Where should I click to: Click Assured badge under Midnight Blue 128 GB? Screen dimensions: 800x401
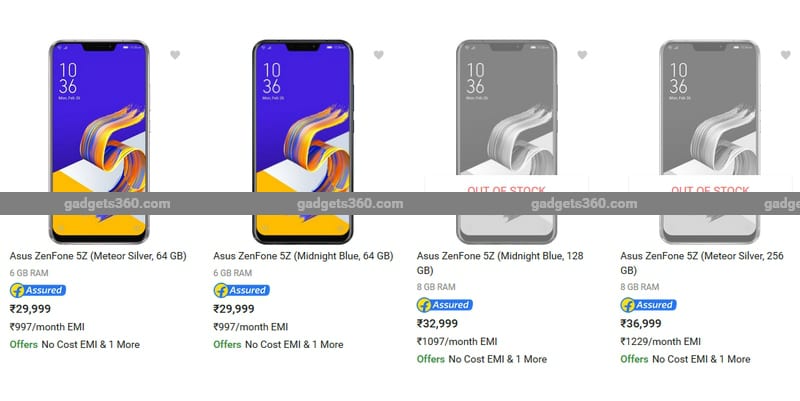pyautogui.click(x=445, y=305)
